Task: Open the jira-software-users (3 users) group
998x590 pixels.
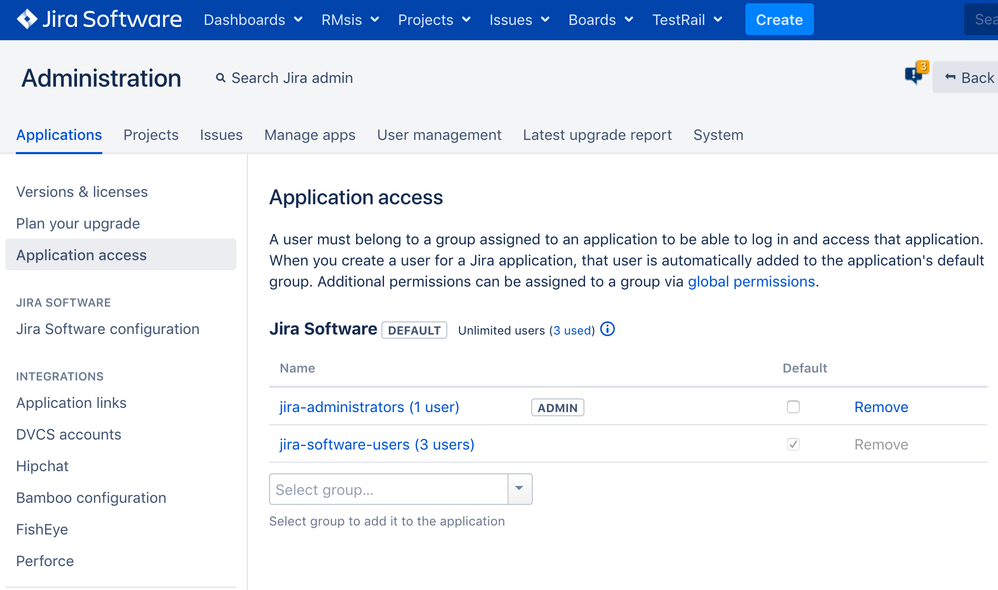Action: pos(377,444)
